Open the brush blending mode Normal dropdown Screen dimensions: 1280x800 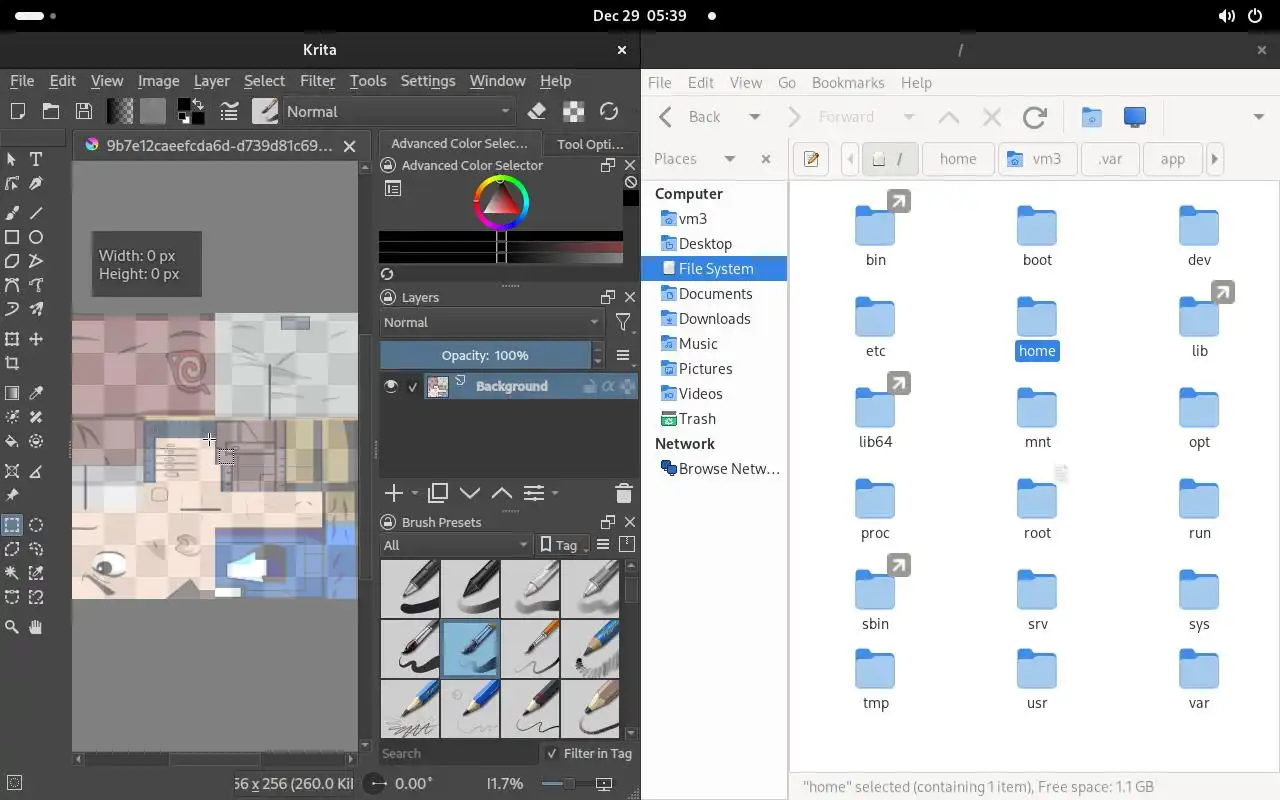(399, 111)
